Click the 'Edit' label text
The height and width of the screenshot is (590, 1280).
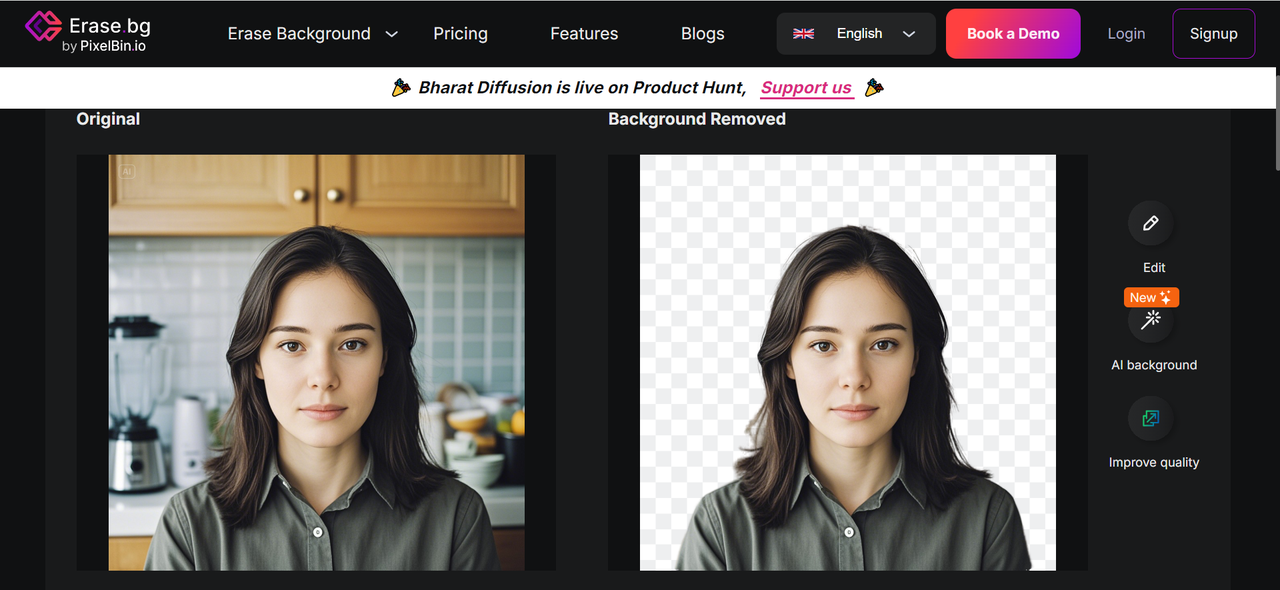tap(1154, 267)
